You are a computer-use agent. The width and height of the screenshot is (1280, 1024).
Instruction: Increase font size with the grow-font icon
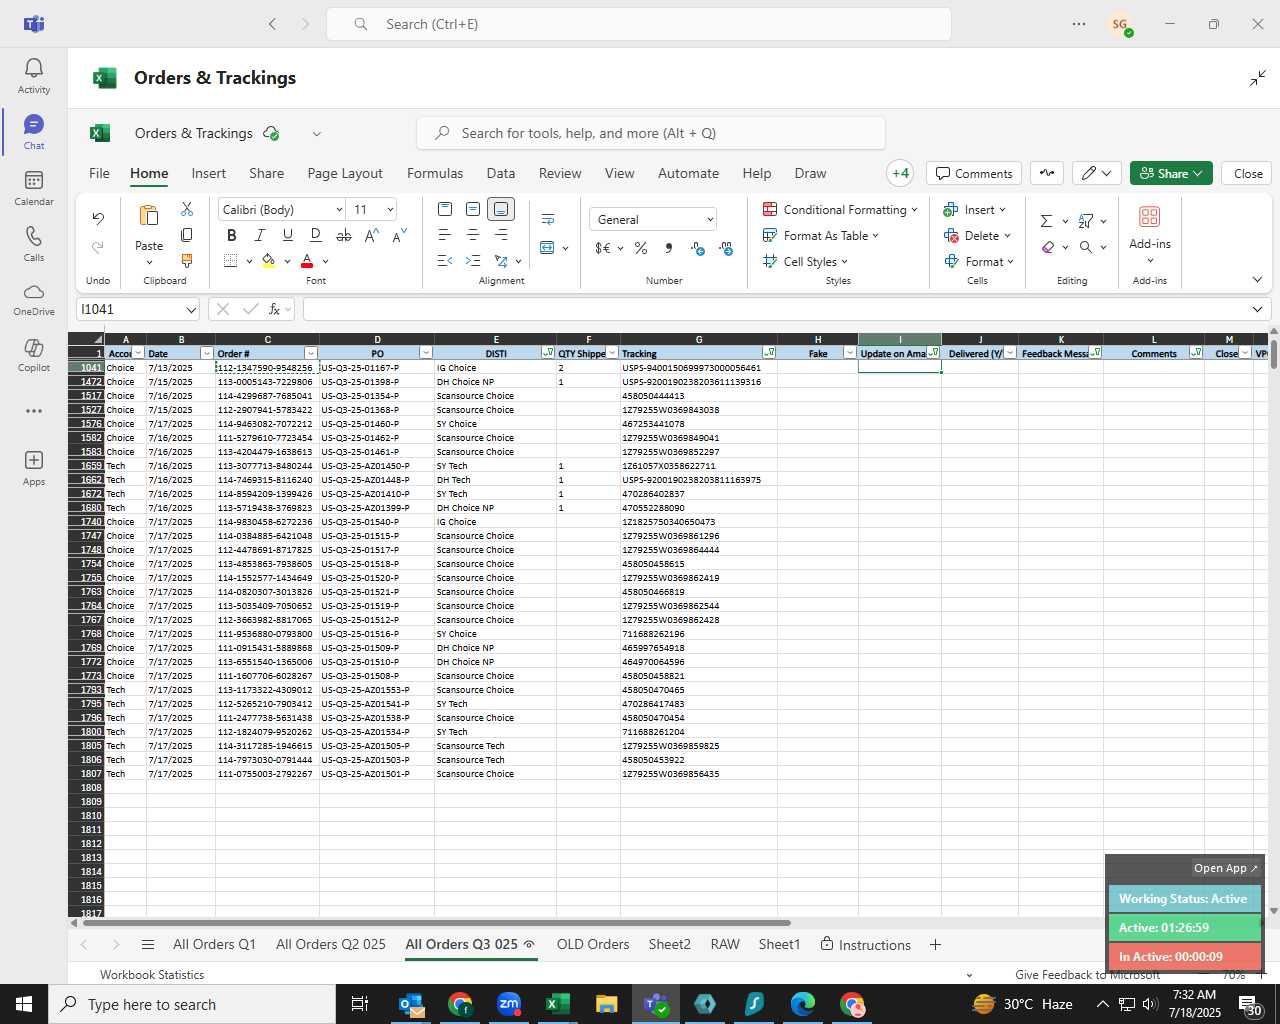tap(371, 235)
